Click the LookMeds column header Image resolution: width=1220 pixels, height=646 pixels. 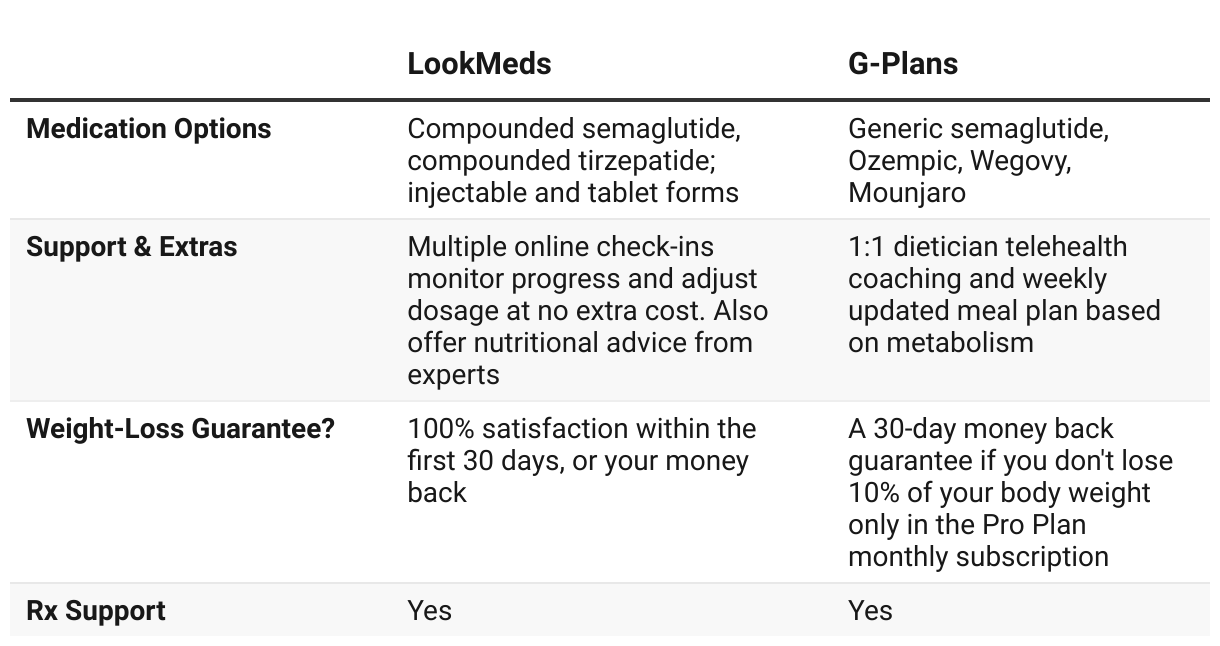479,64
